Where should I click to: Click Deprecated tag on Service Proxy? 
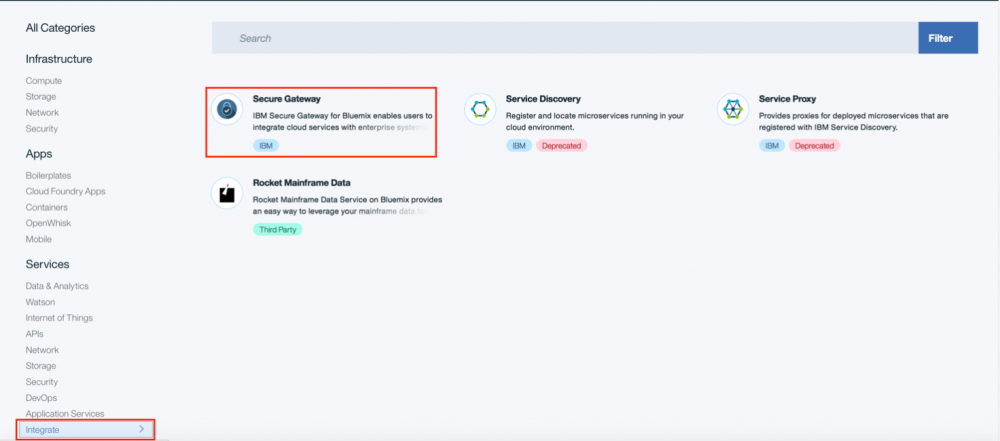(814, 146)
